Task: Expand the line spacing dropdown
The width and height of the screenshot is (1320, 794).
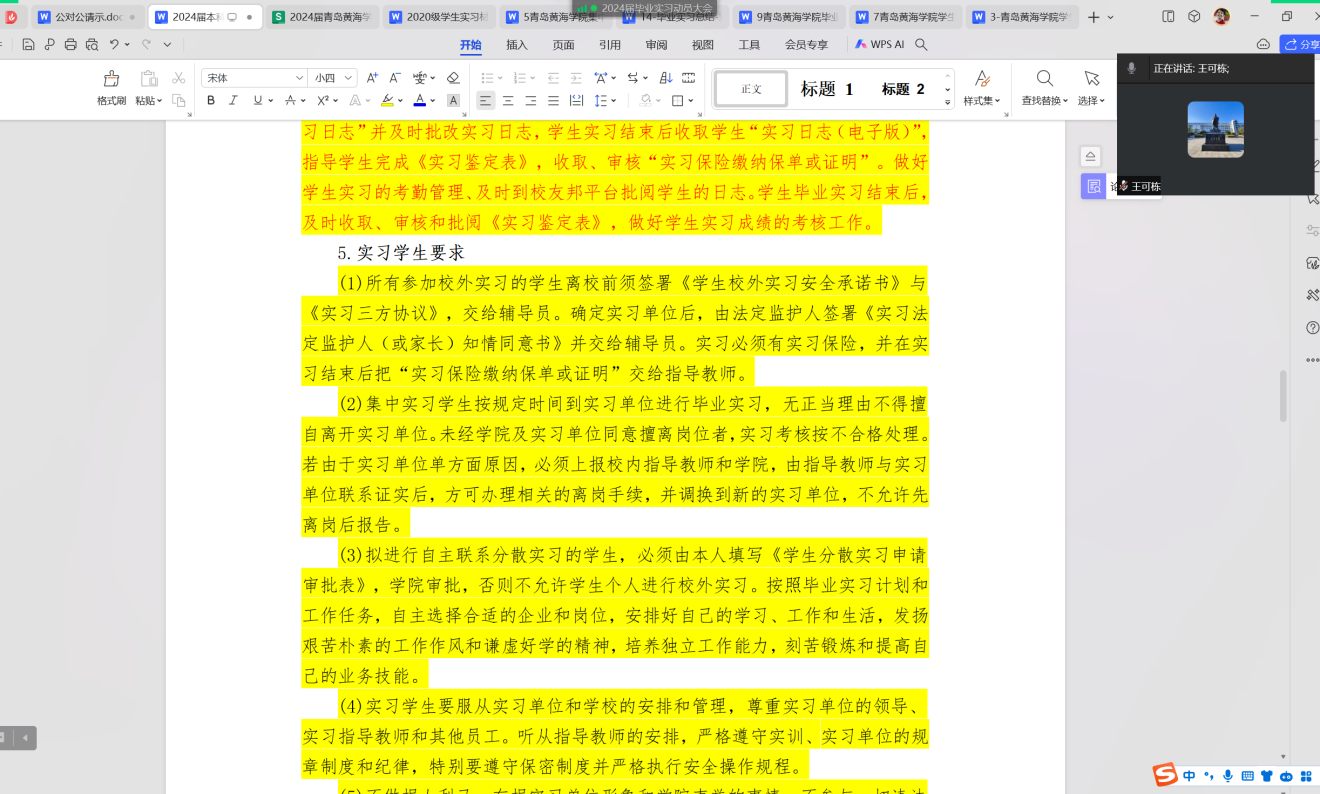Action: click(615, 100)
